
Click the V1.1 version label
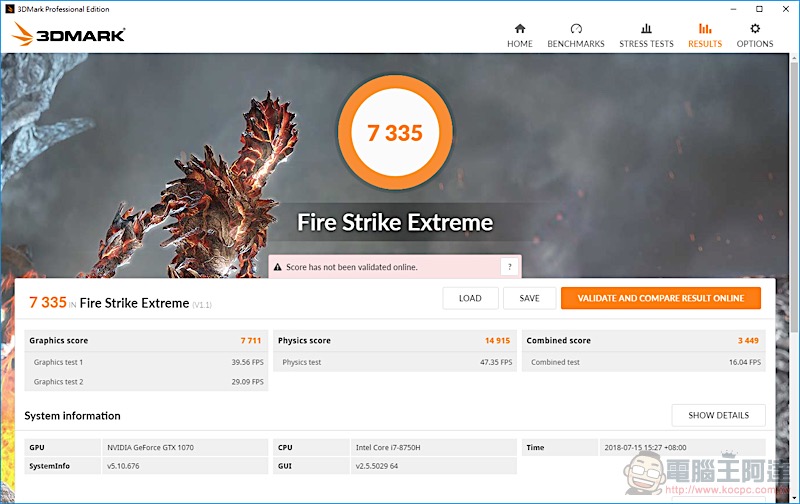coord(202,305)
